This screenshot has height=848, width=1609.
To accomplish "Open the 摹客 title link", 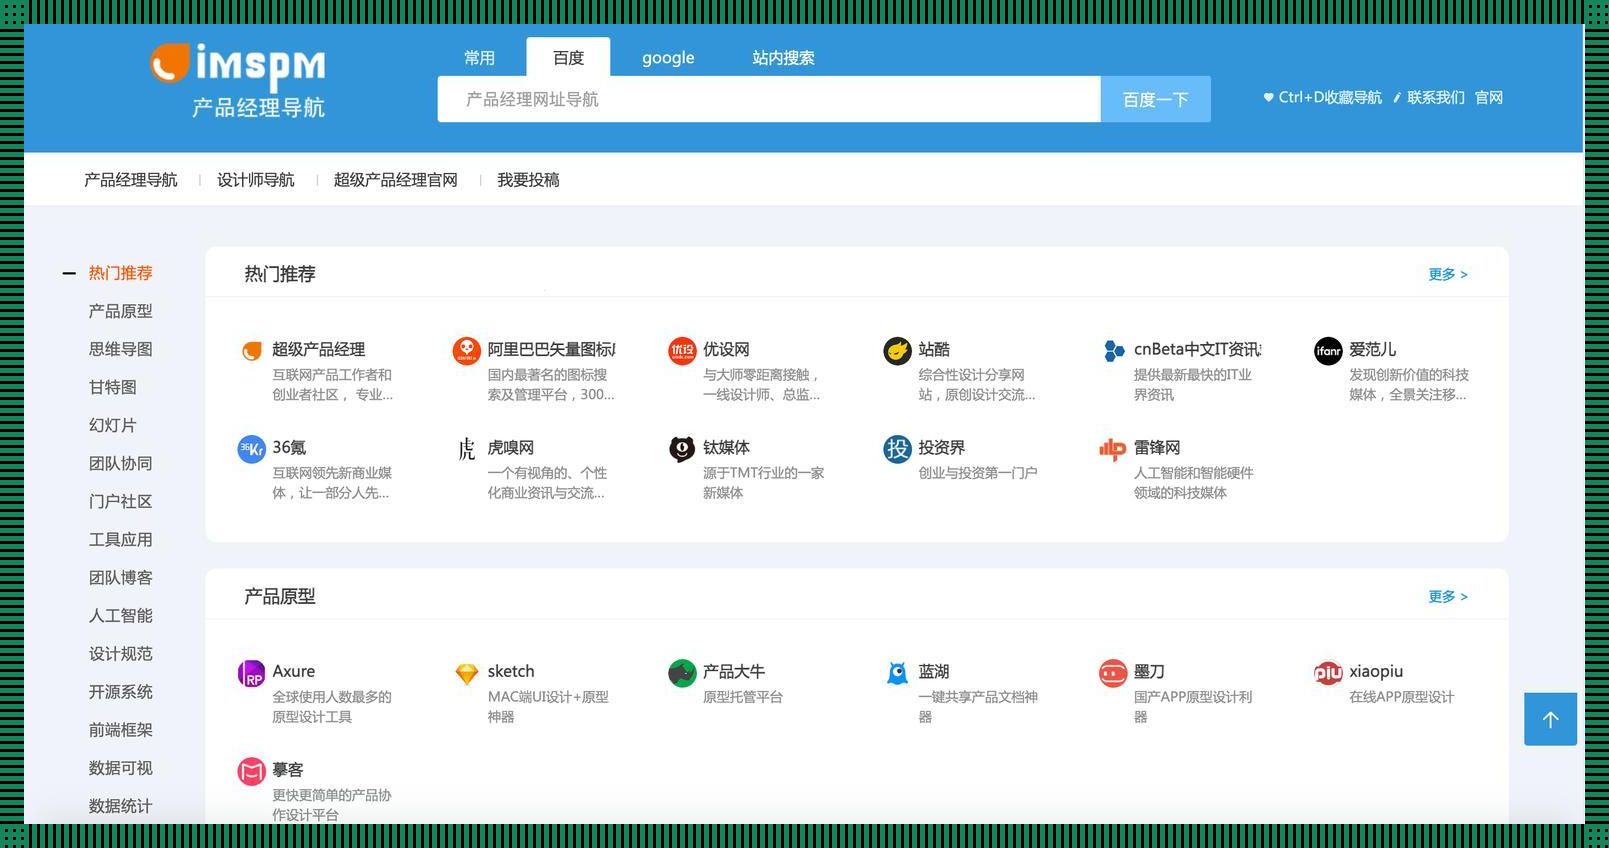I will pyautogui.click(x=287, y=769).
